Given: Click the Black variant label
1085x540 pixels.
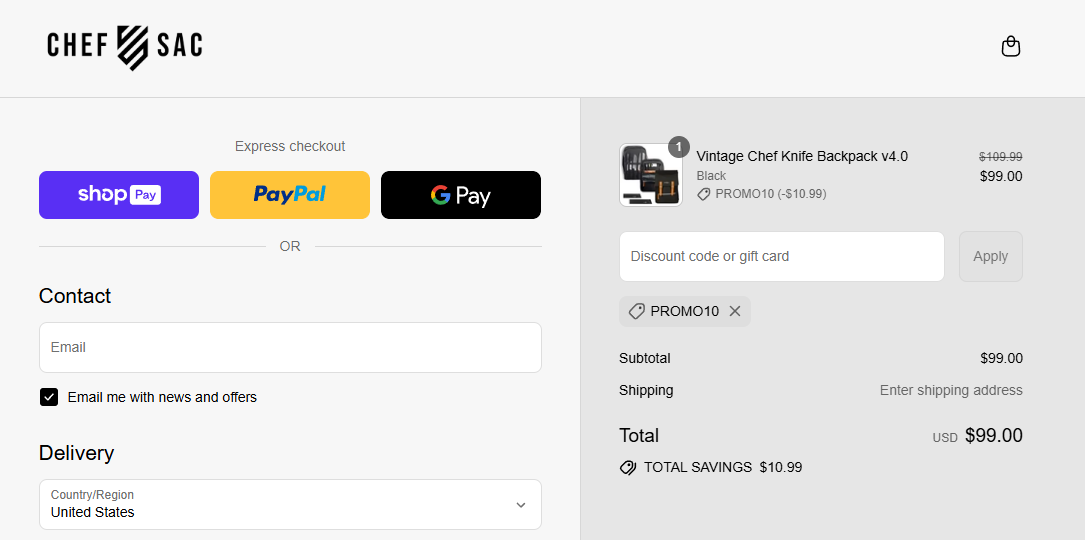Looking at the screenshot, I should [x=711, y=176].
